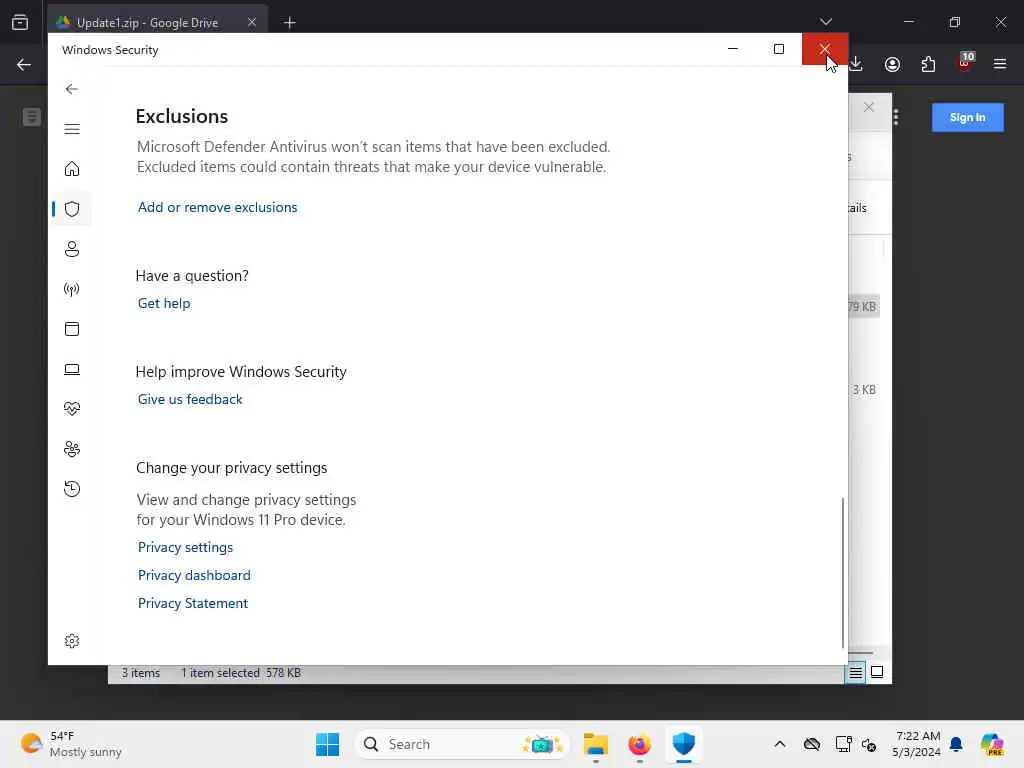Open a new browser tab
Image resolution: width=1024 pixels, height=768 pixels.
(290, 23)
